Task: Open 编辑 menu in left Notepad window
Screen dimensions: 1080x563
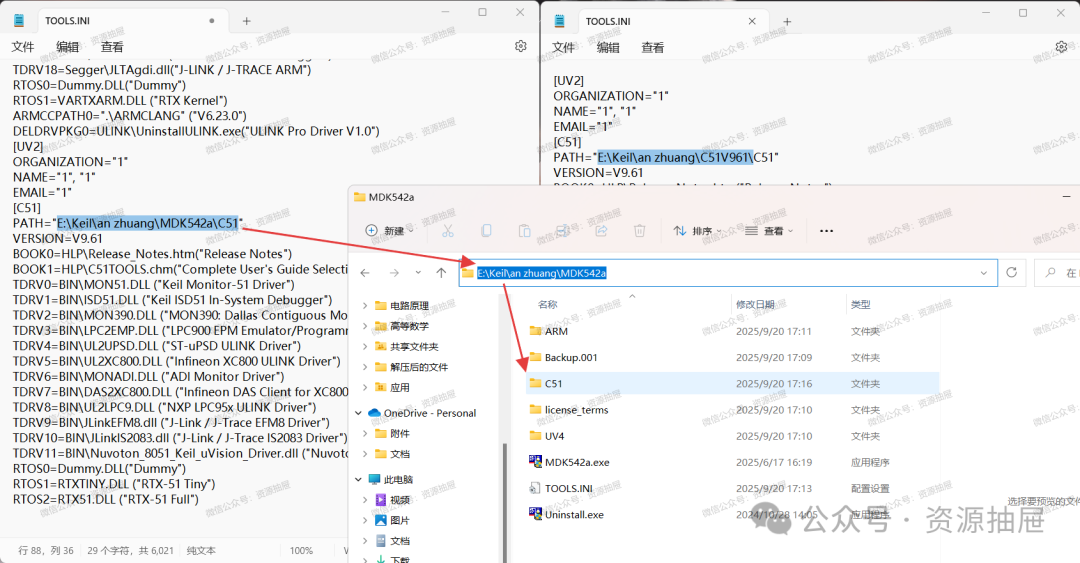Action: [68, 47]
